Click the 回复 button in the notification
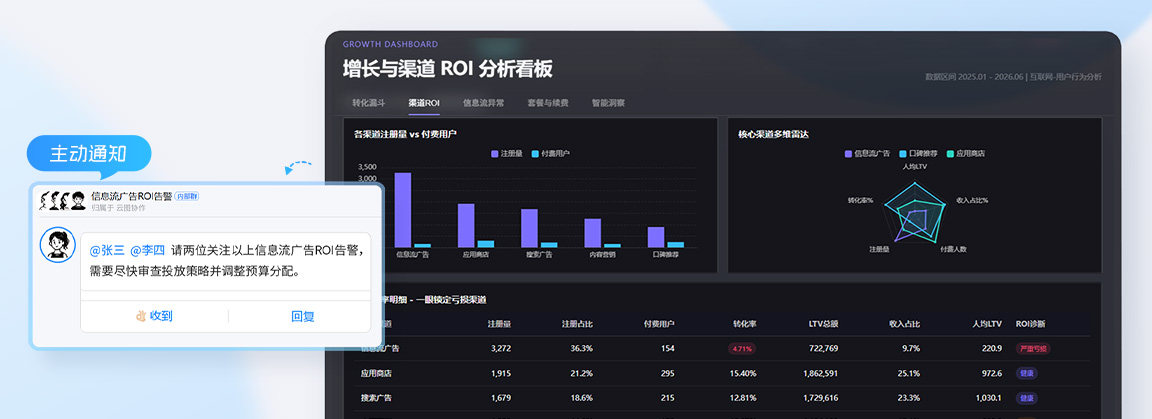This screenshot has width=1152, height=419. tap(303, 316)
